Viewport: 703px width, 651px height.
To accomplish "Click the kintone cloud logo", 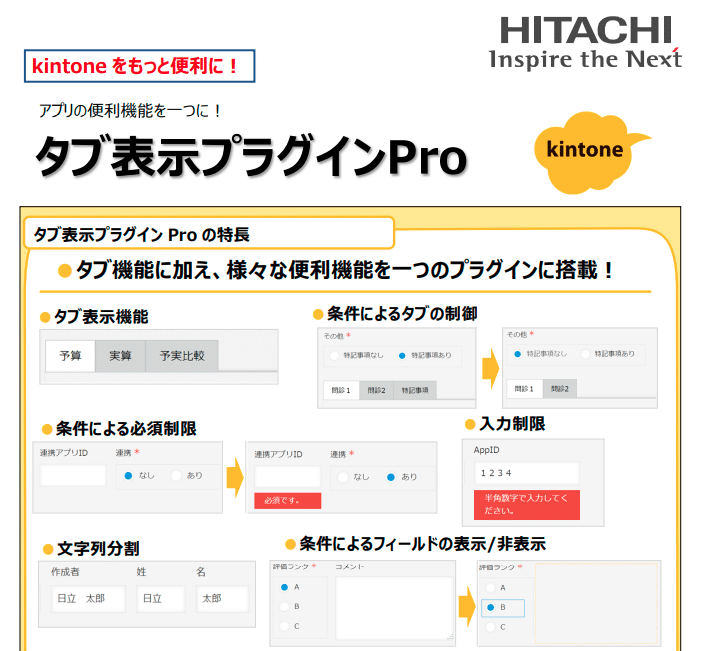I will pyautogui.click(x=587, y=152).
